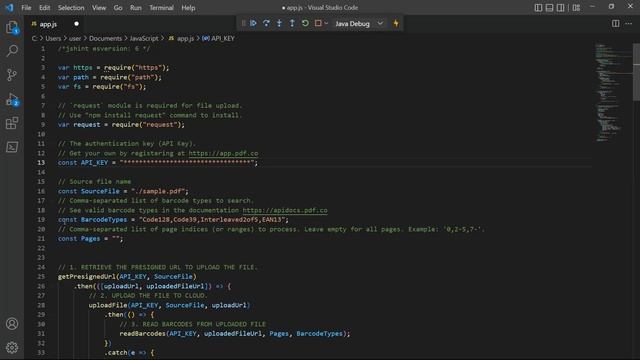
Task: Click the debug Step Over button
Action: (x=266, y=24)
